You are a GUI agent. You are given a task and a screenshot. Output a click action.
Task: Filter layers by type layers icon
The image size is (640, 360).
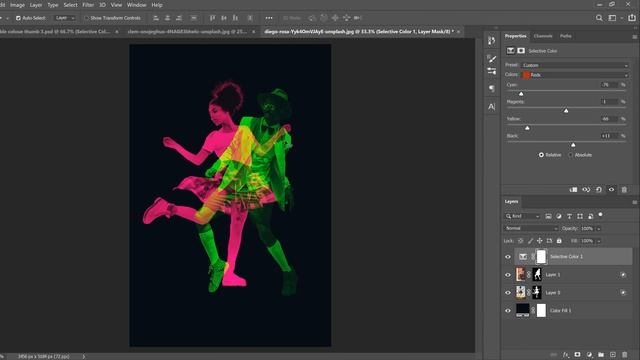569,216
